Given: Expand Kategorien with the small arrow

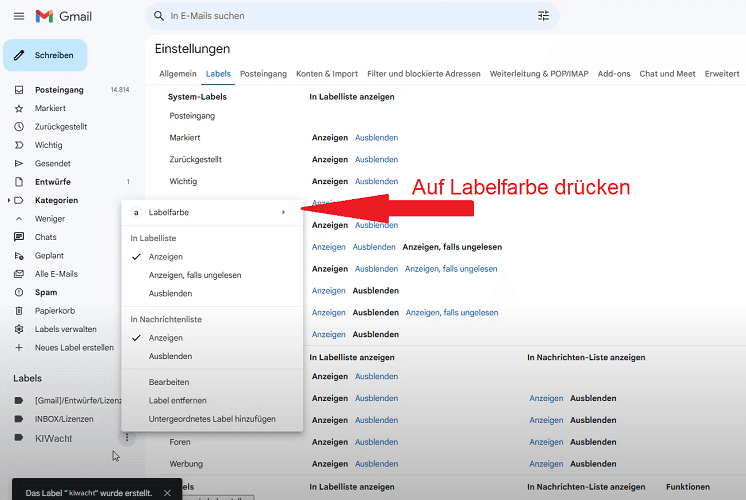Looking at the screenshot, I should pyautogui.click(x=9, y=200).
